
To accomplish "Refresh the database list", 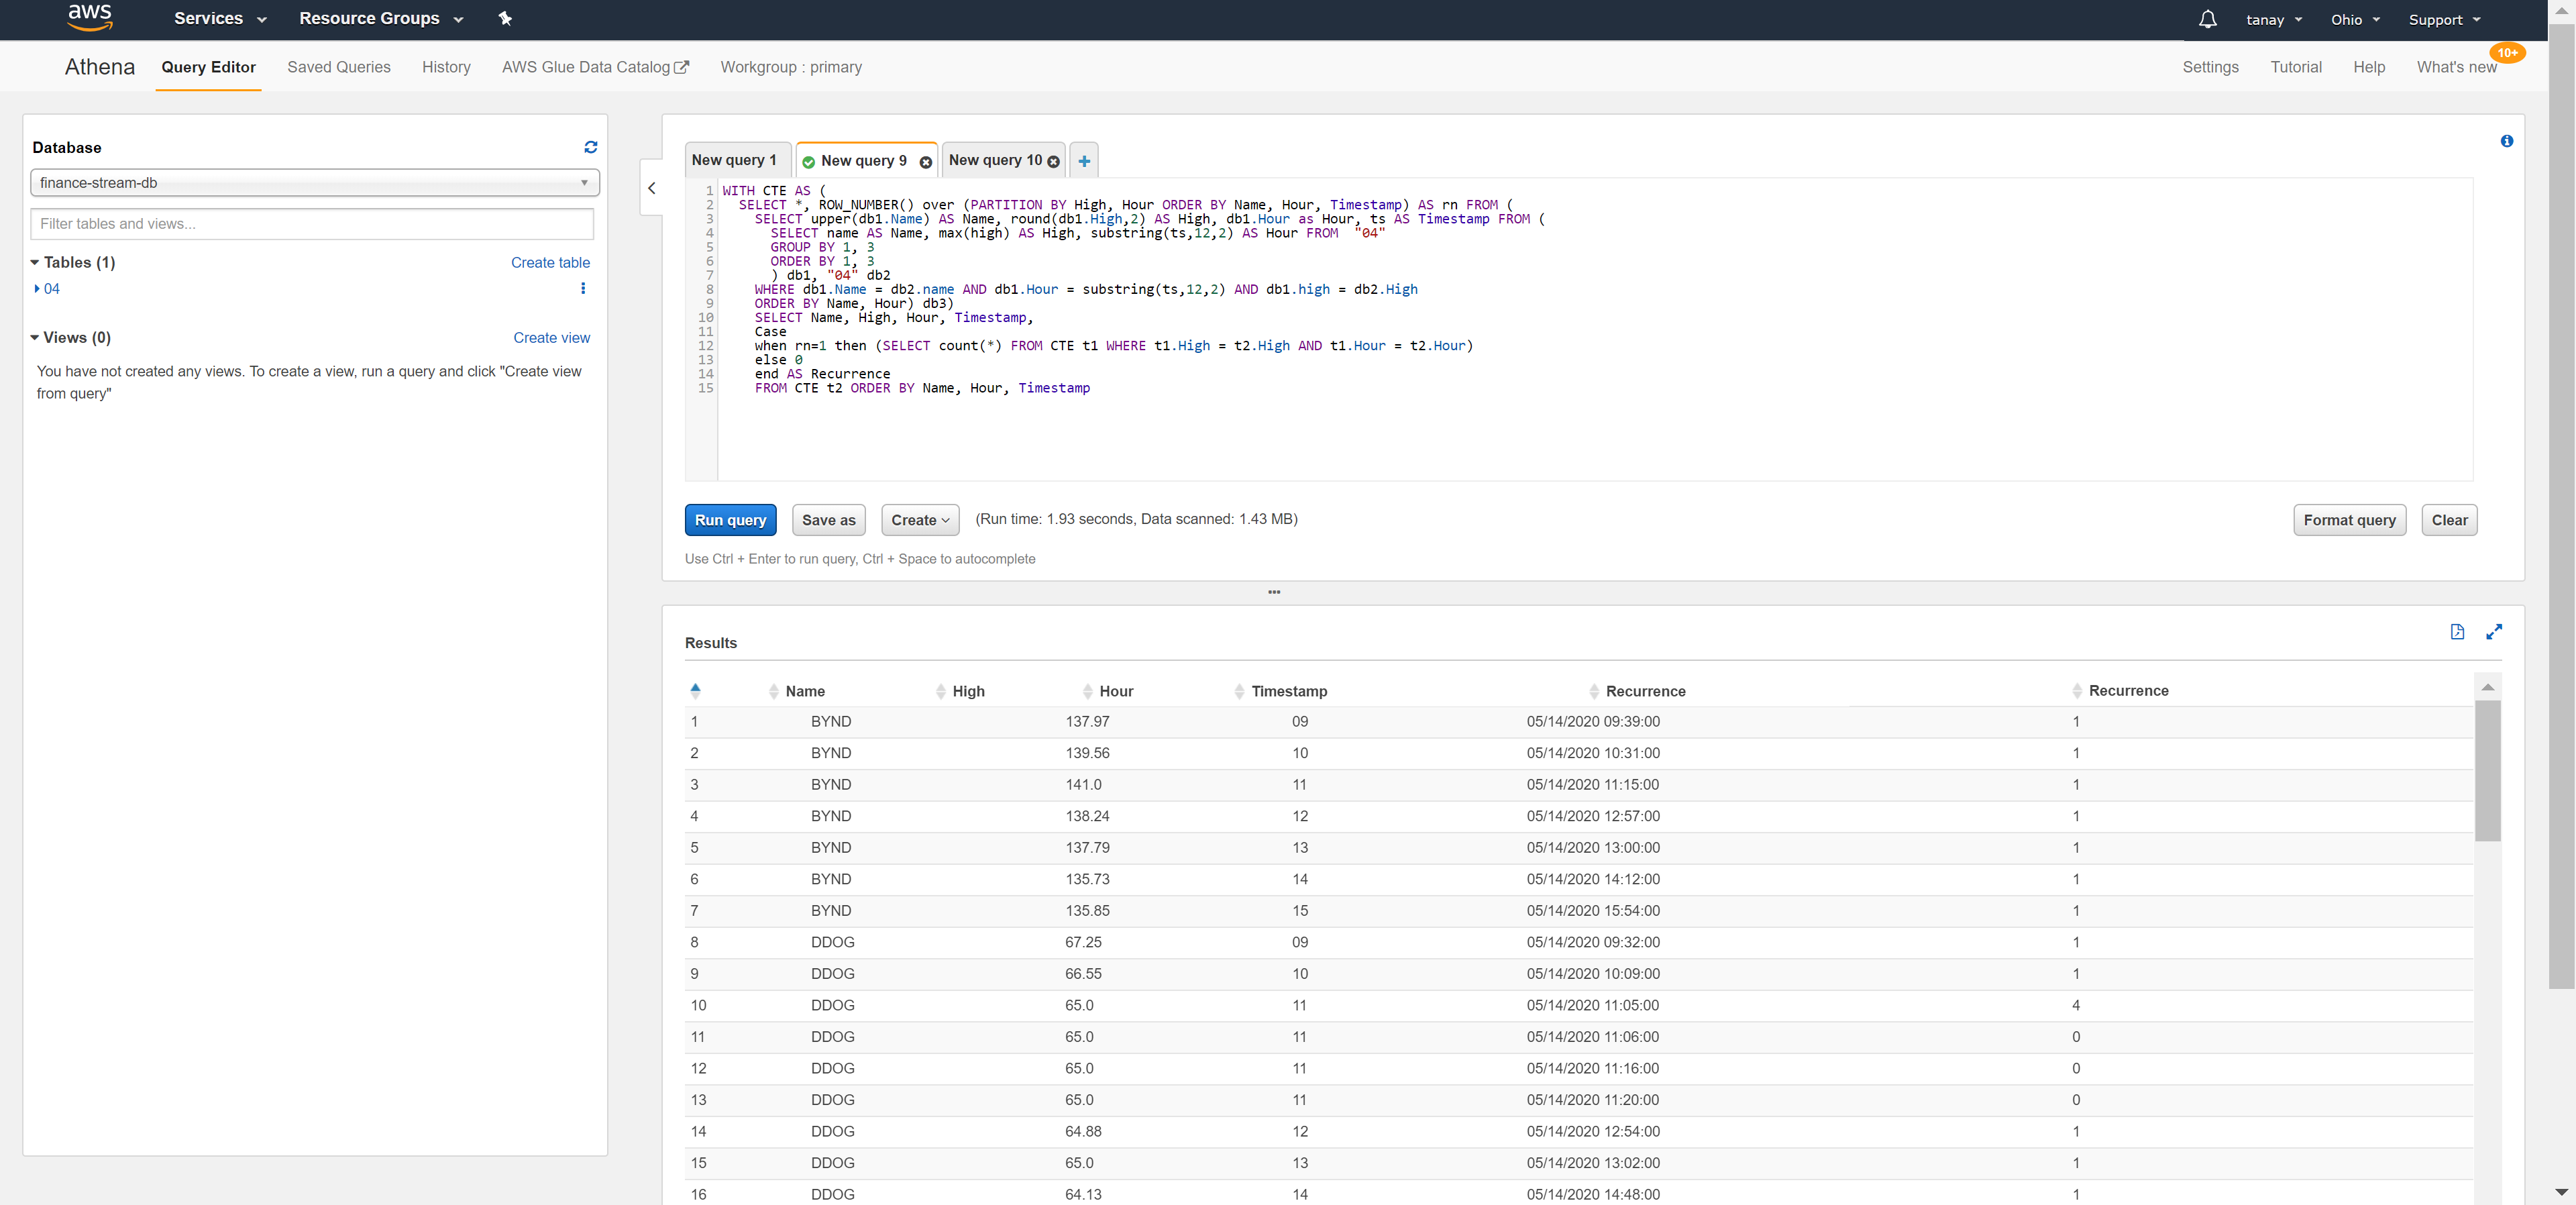I will (x=590, y=147).
